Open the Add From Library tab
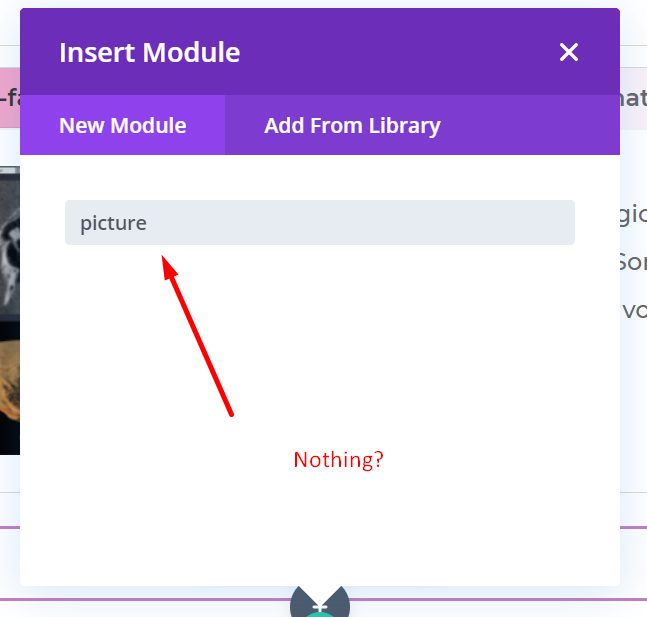This screenshot has height=617, width=647. [352, 126]
